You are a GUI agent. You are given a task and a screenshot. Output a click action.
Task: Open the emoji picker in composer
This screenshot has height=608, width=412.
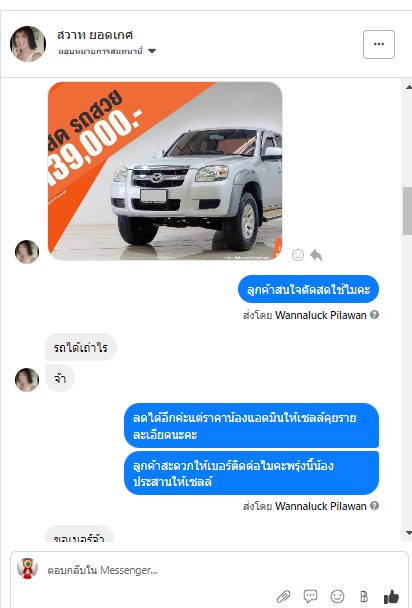click(x=337, y=596)
